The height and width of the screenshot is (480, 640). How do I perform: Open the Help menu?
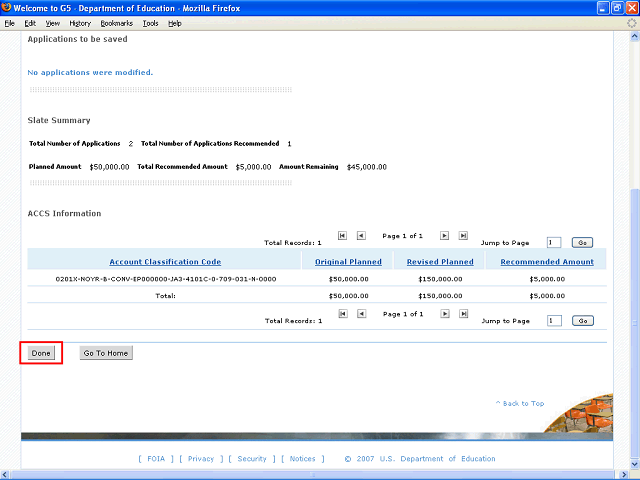175,23
